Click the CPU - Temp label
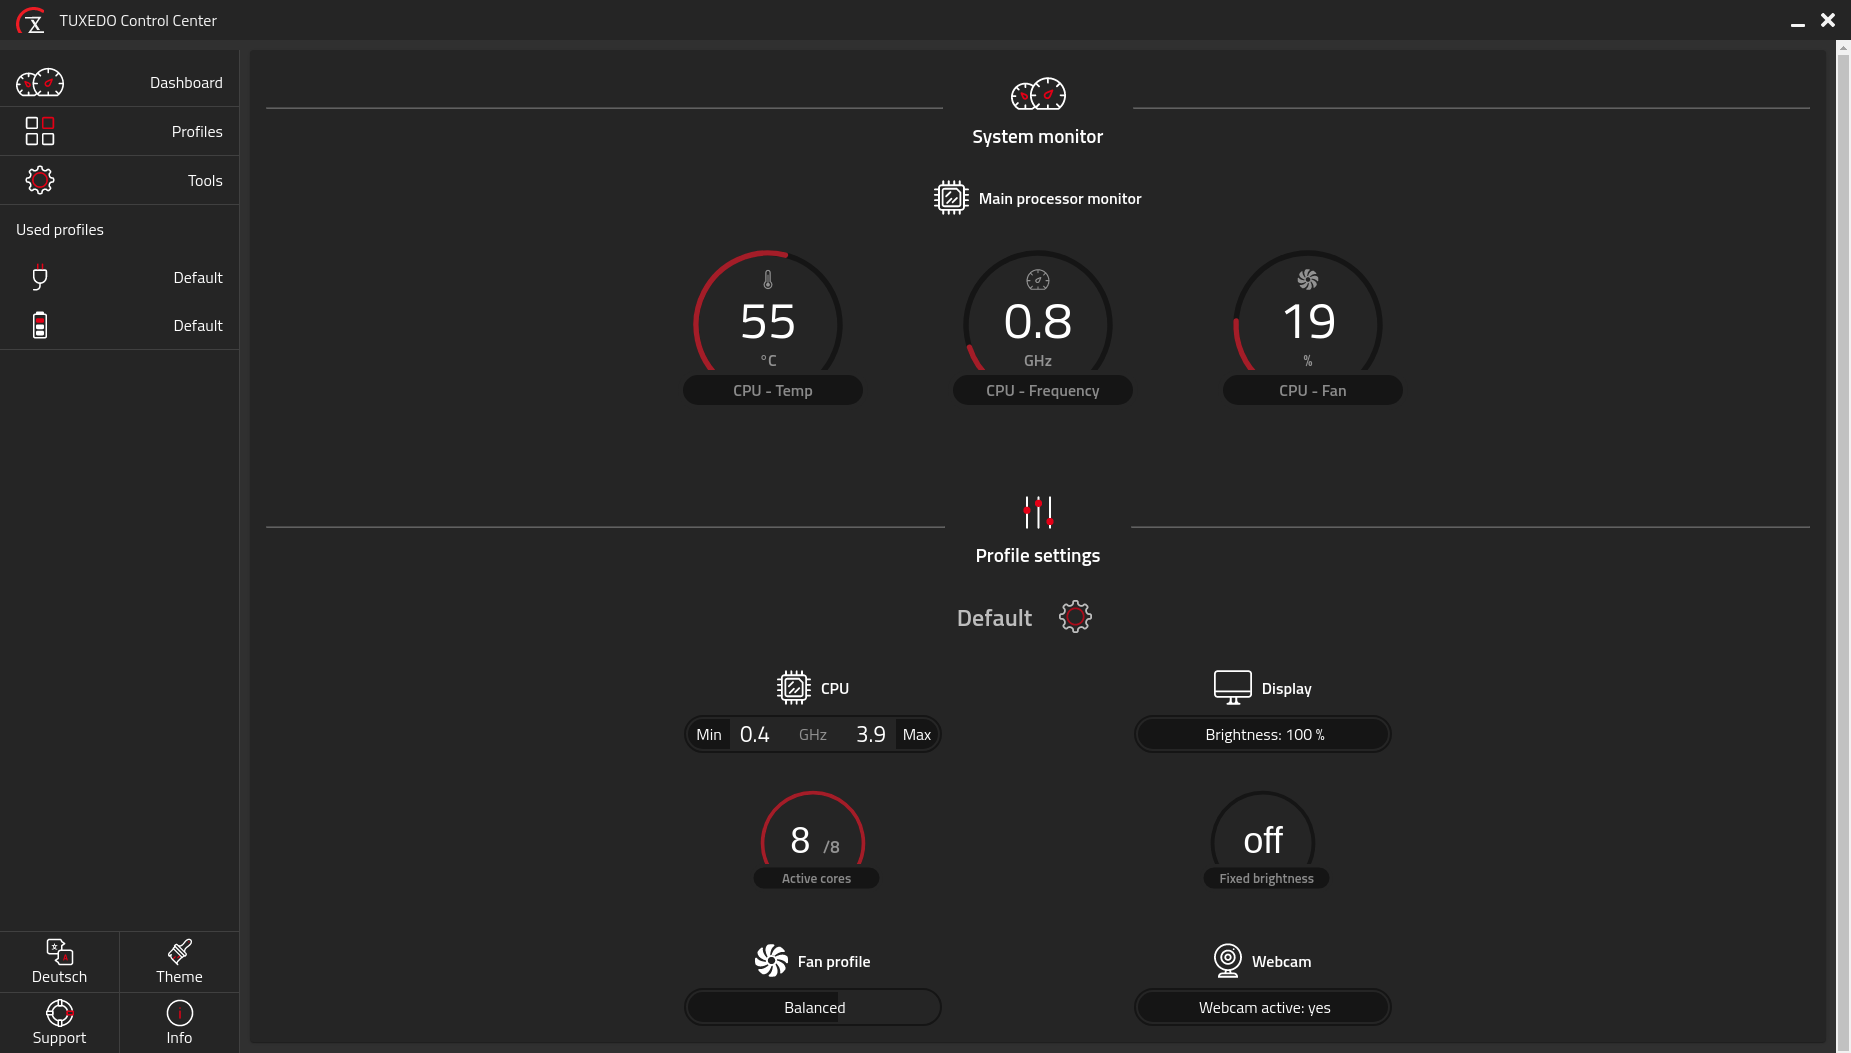The width and height of the screenshot is (1851, 1053). click(773, 390)
